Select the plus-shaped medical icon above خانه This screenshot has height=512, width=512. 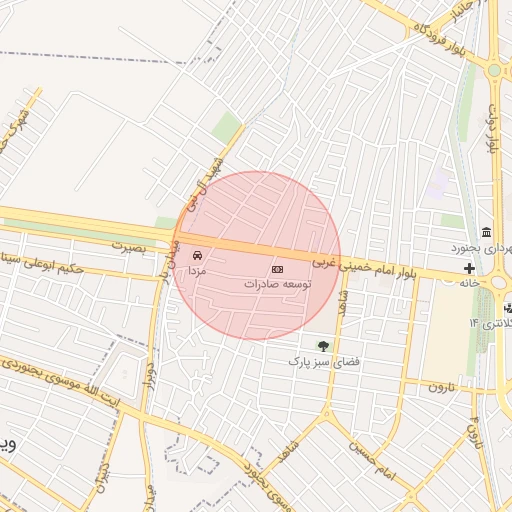[469, 268]
